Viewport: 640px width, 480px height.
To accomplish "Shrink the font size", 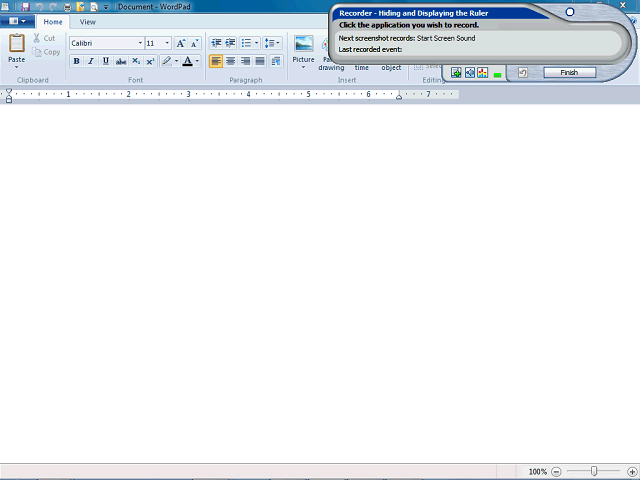I will (x=194, y=43).
